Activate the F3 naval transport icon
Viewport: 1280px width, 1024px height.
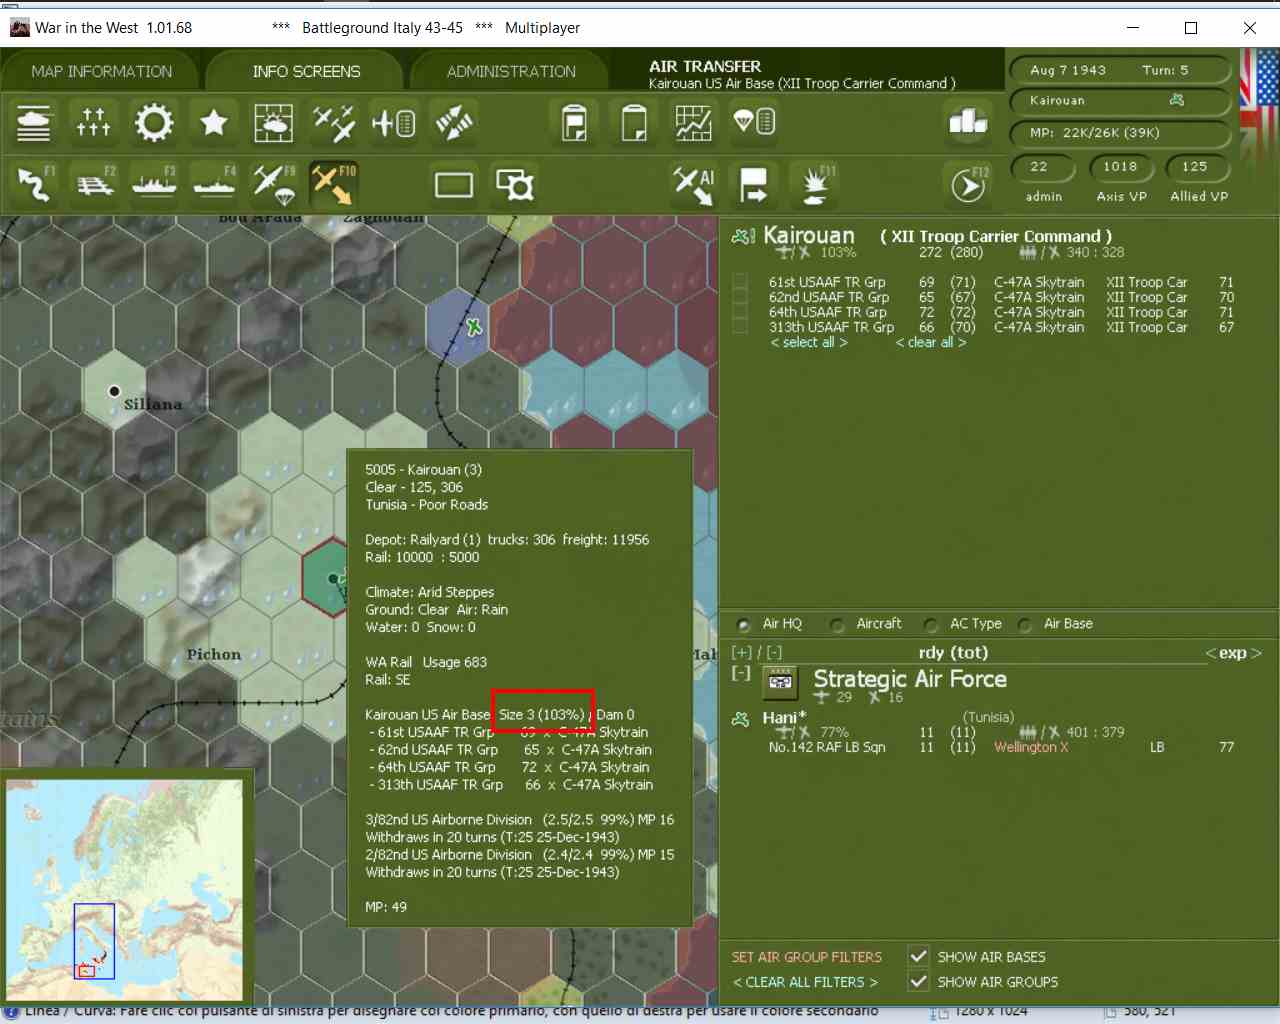click(x=154, y=184)
